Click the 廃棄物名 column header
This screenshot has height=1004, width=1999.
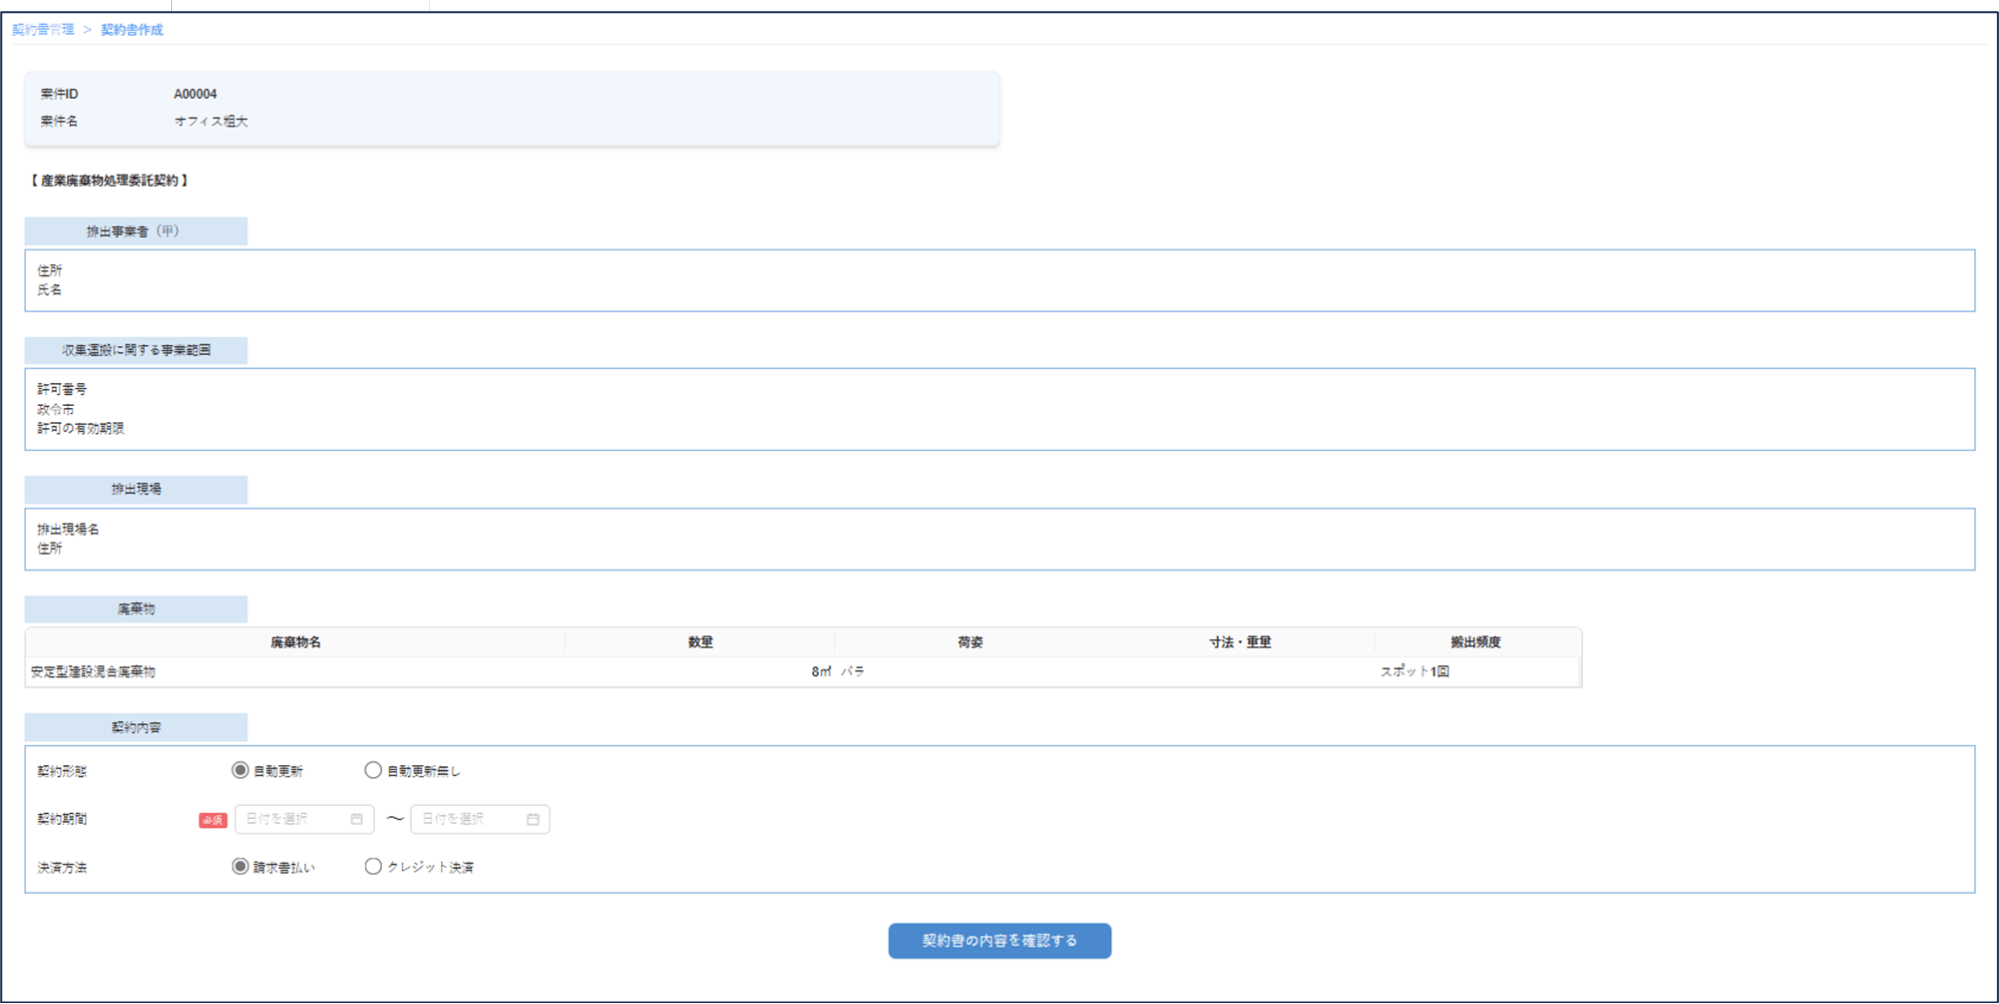pyautogui.click(x=295, y=642)
